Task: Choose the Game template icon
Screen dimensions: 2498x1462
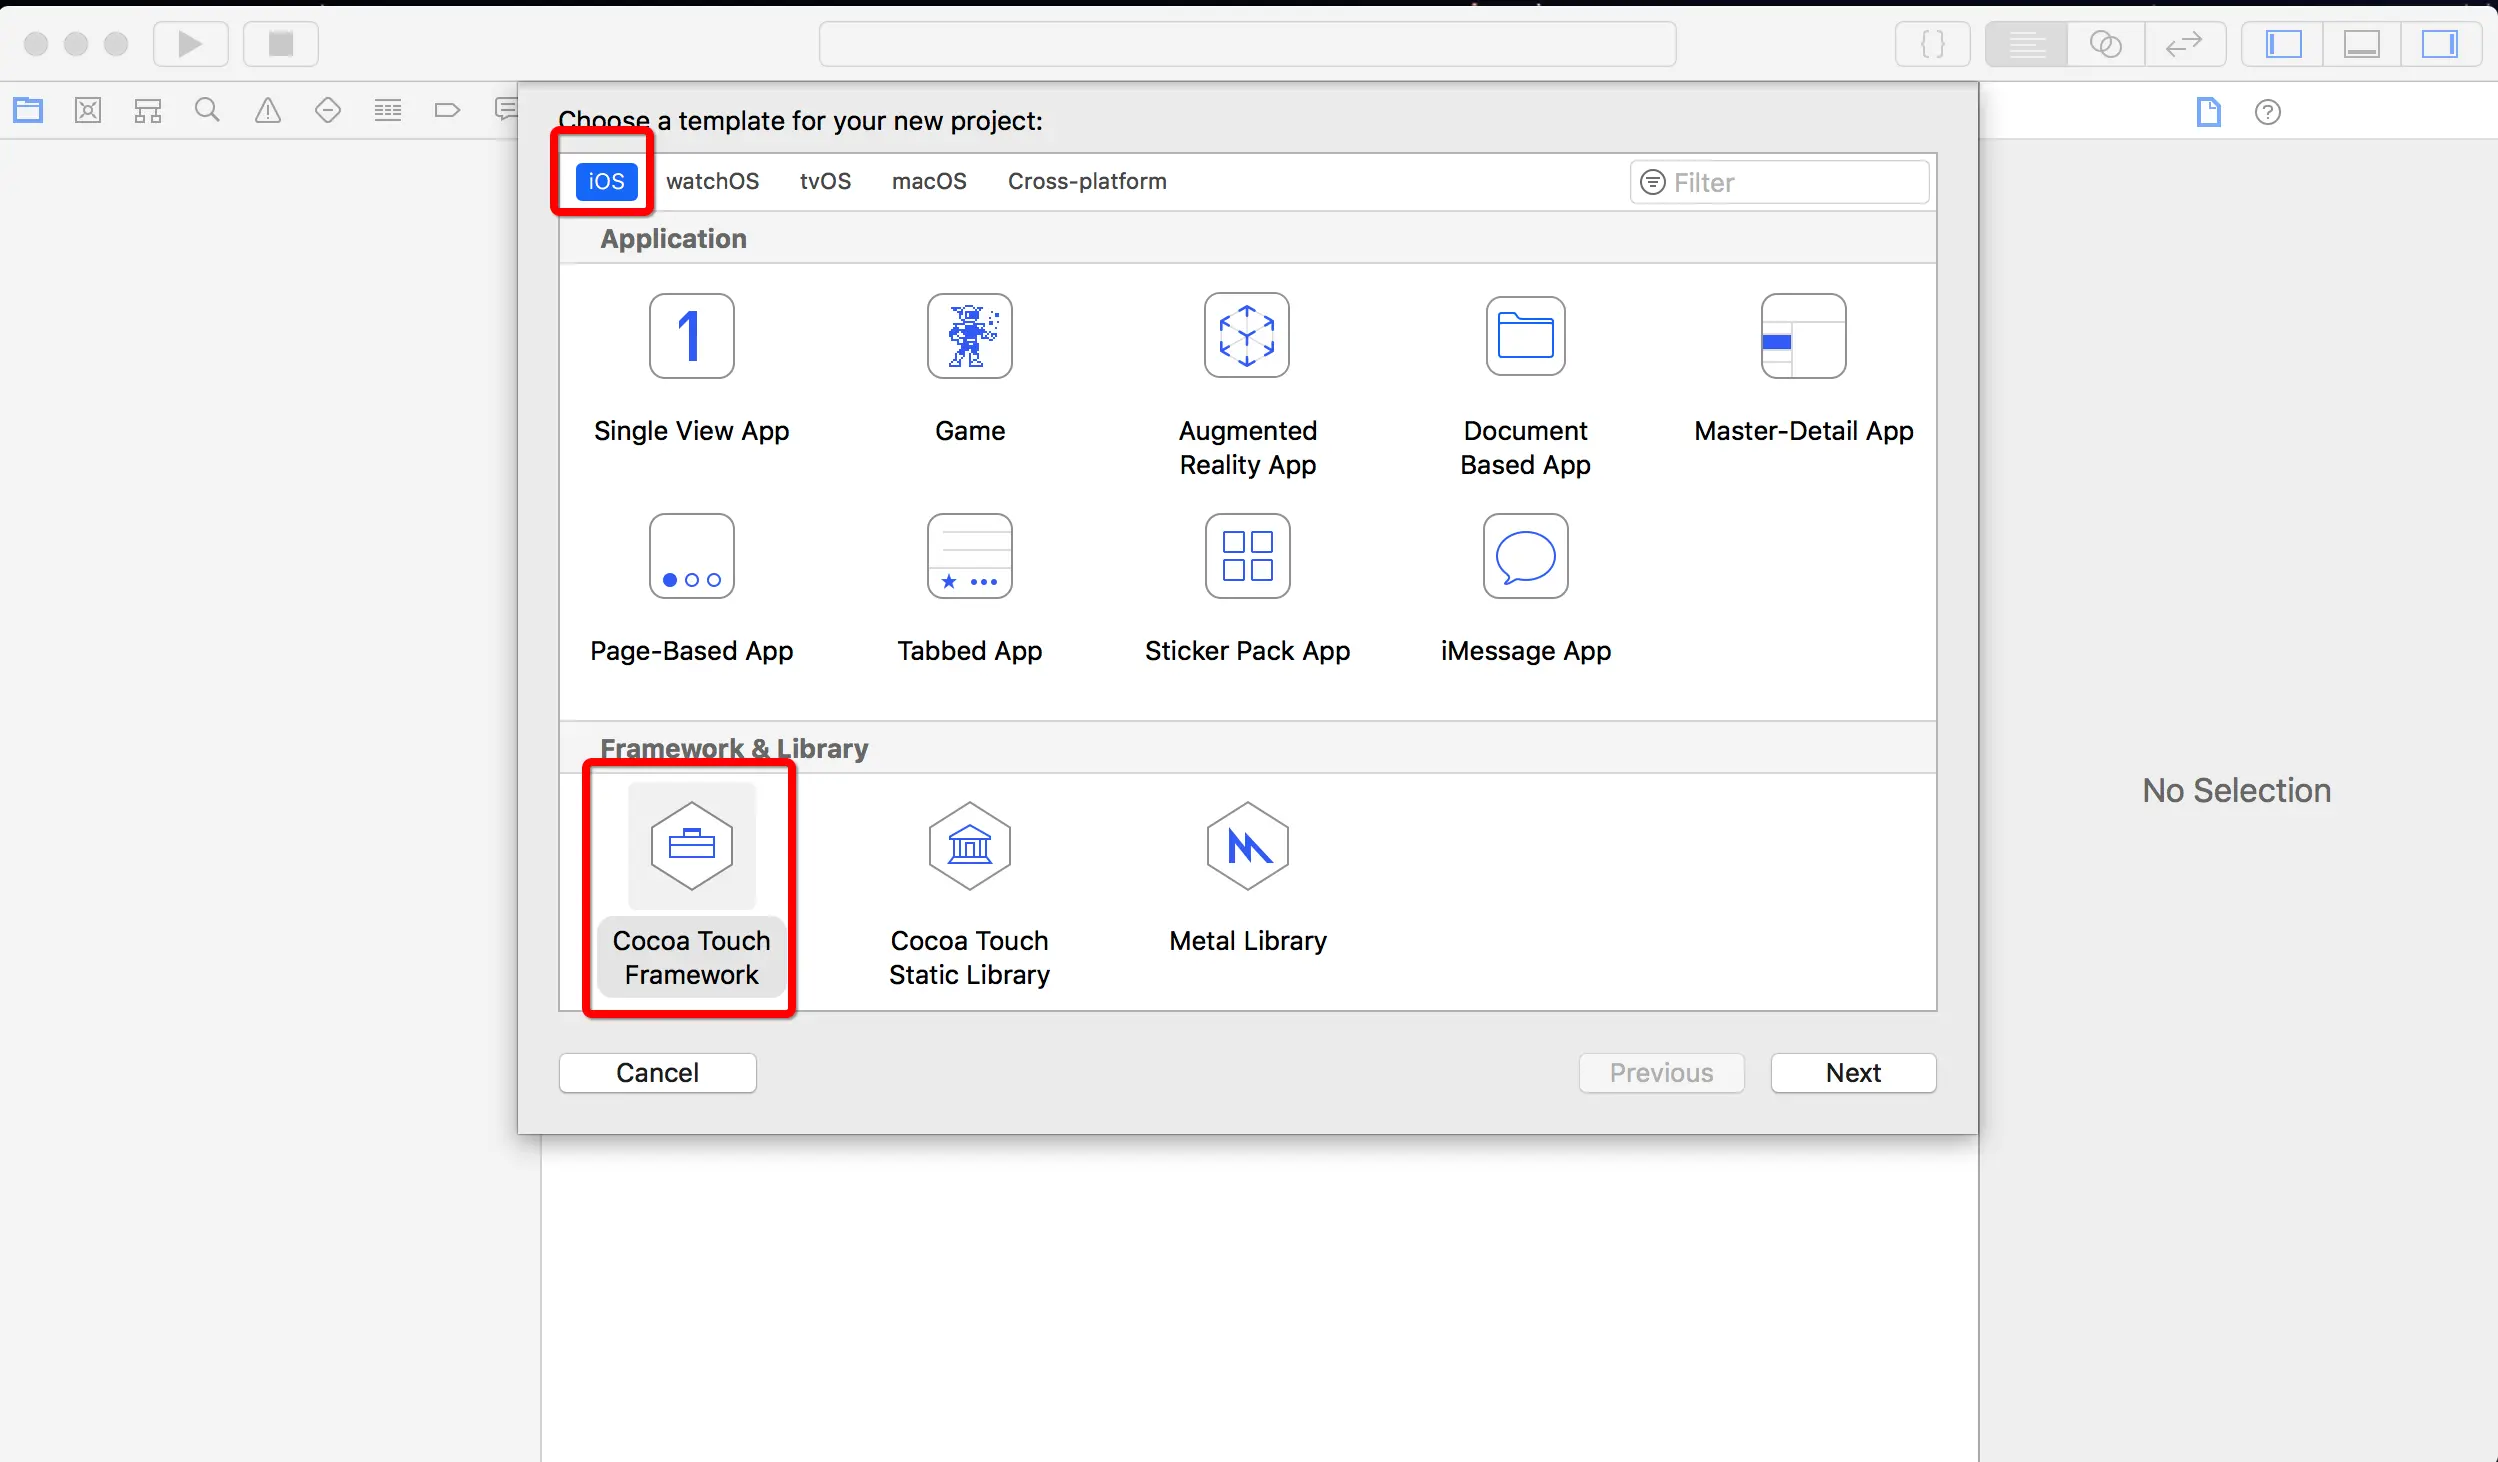Action: 969,337
